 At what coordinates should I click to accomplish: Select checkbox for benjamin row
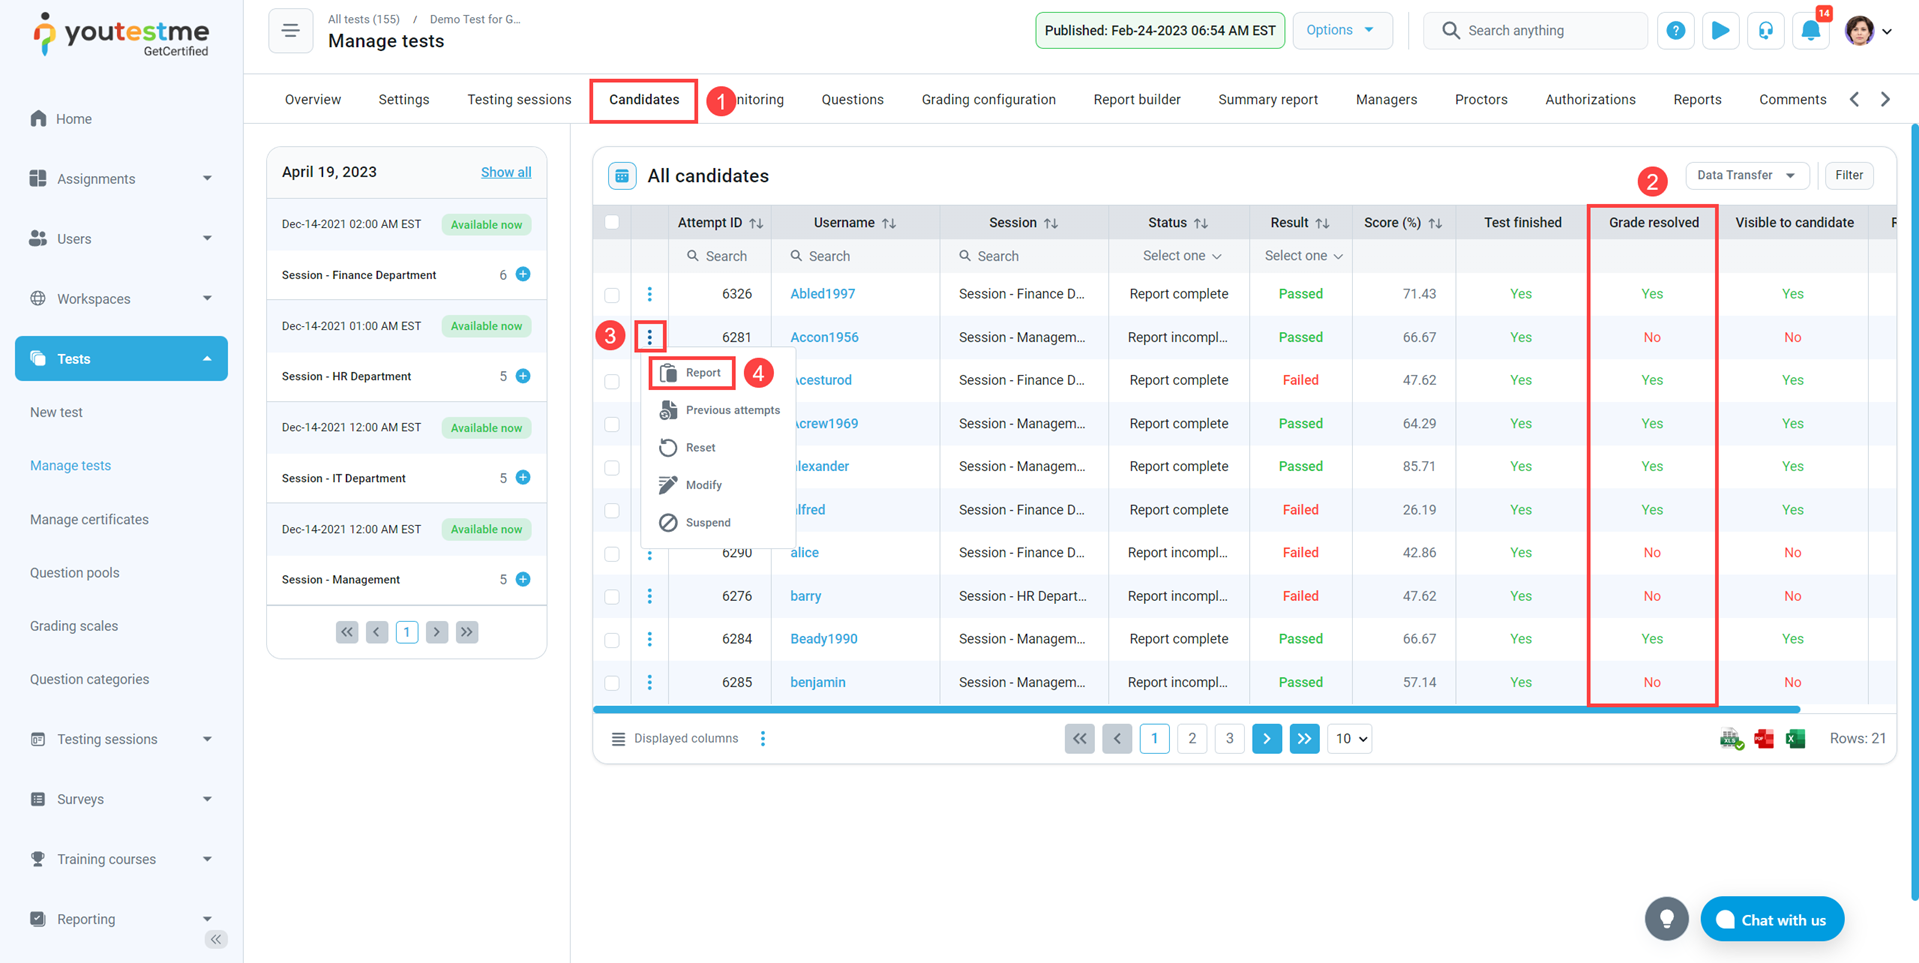[612, 683]
